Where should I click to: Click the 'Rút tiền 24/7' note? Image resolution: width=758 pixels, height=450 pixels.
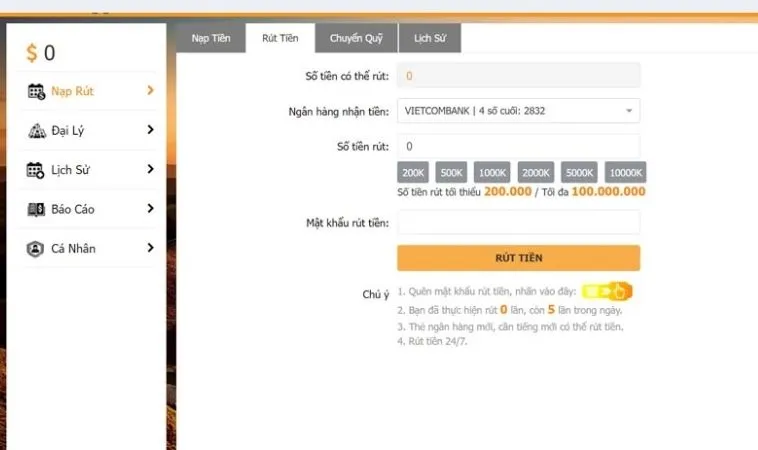tap(432, 341)
